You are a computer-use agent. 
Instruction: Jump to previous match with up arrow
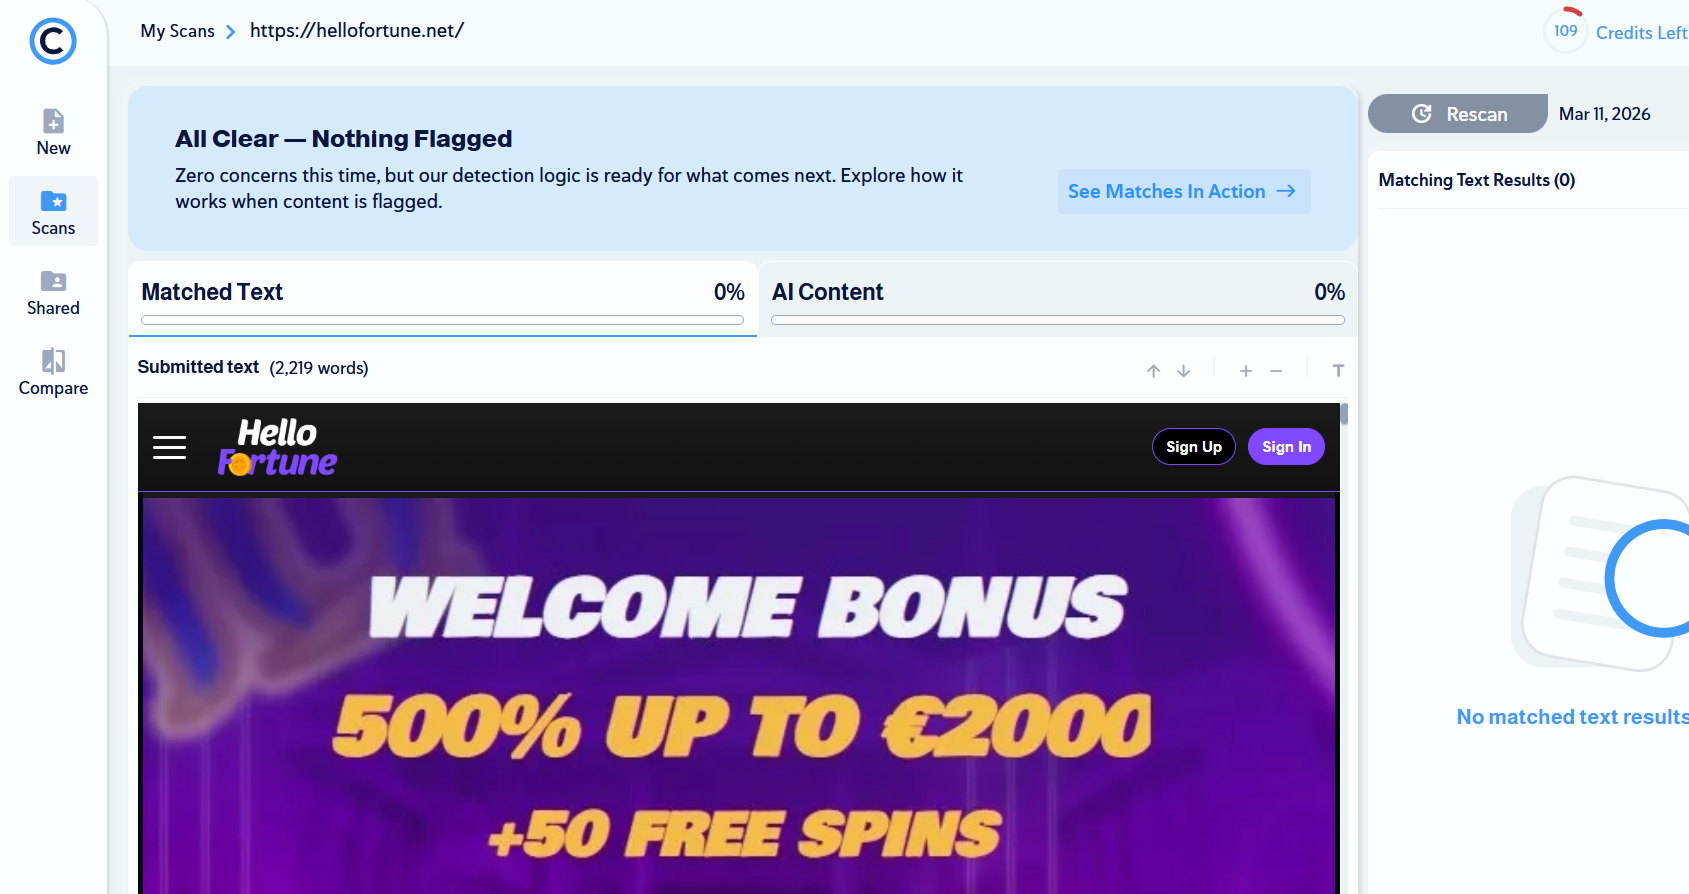click(x=1153, y=371)
